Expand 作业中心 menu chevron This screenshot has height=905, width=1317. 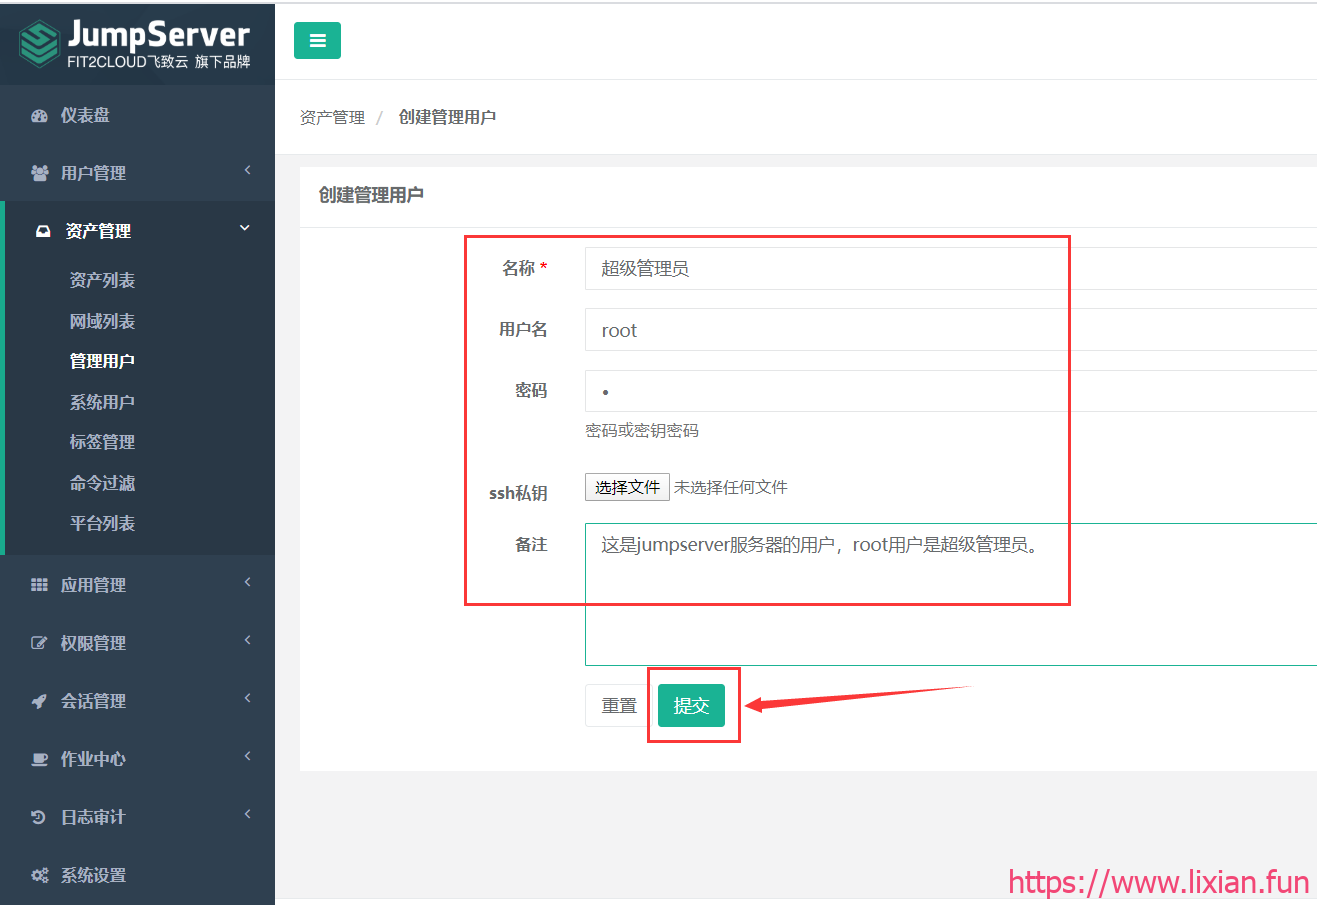click(247, 757)
